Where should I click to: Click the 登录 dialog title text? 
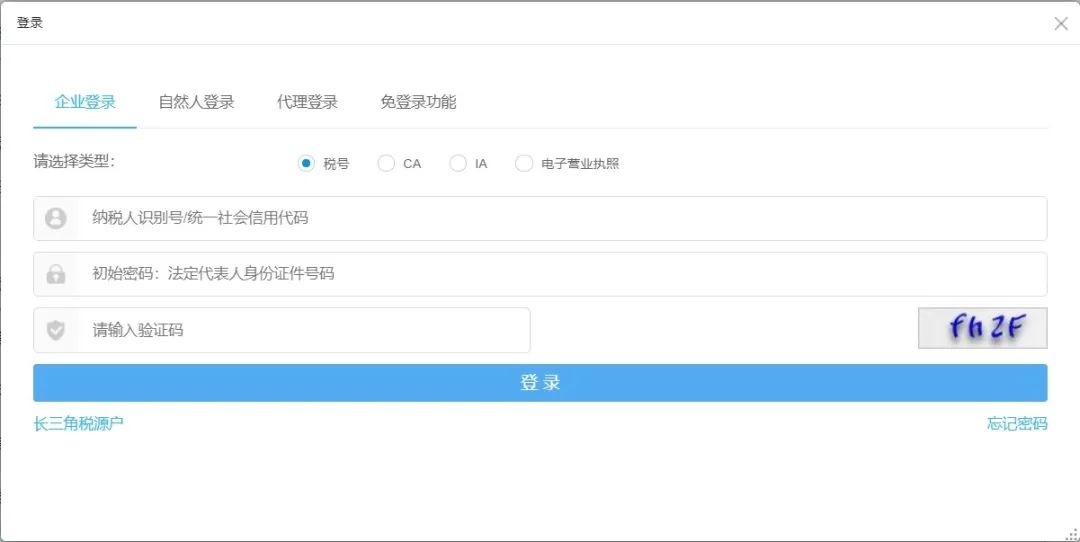click(30, 23)
